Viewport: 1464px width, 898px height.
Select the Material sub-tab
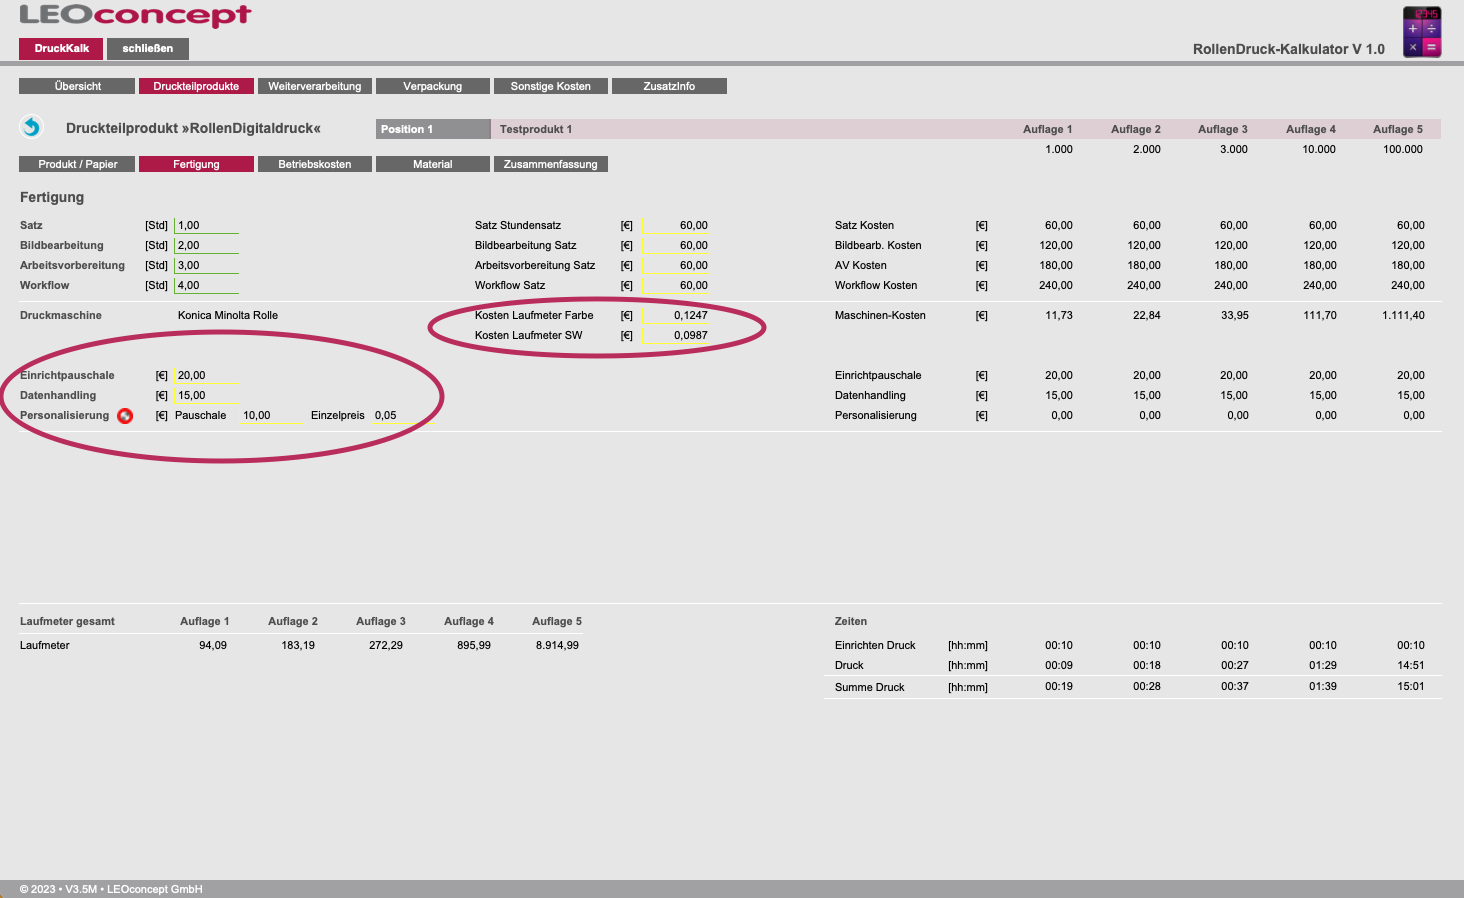432,164
